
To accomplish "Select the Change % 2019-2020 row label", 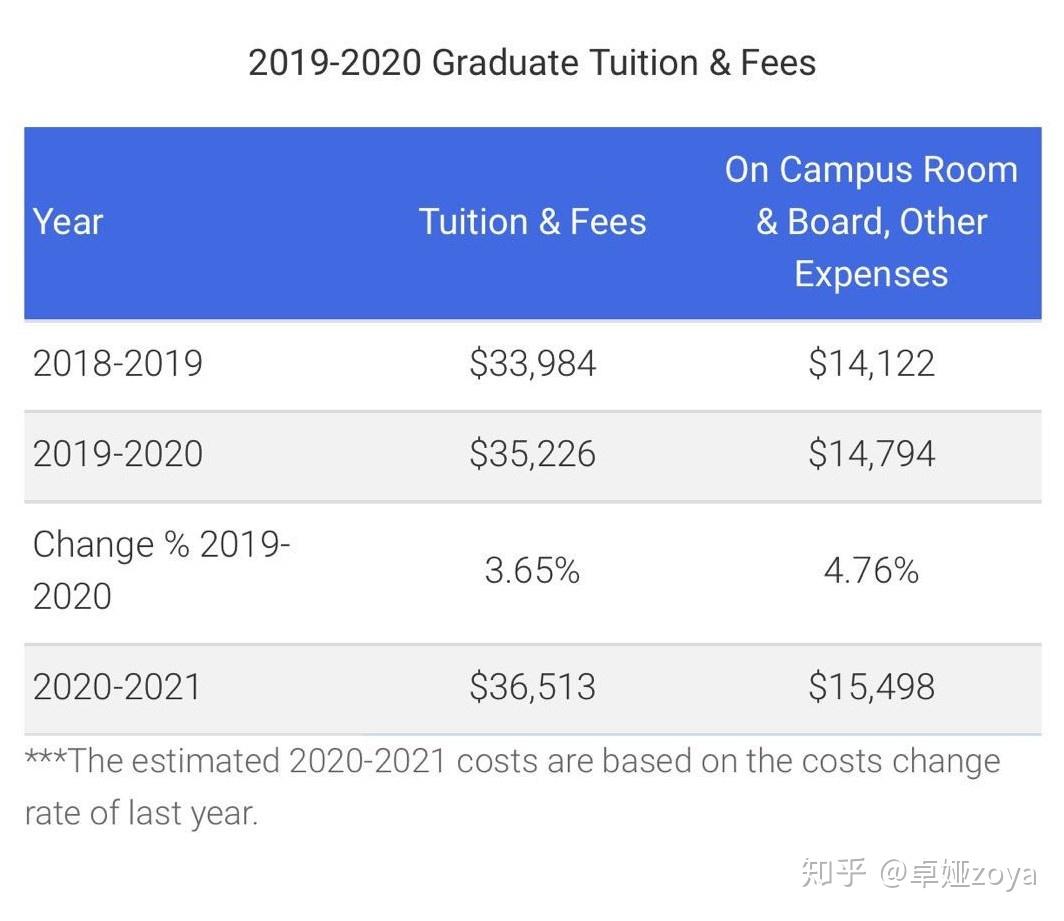I will pyautogui.click(x=160, y=570).
